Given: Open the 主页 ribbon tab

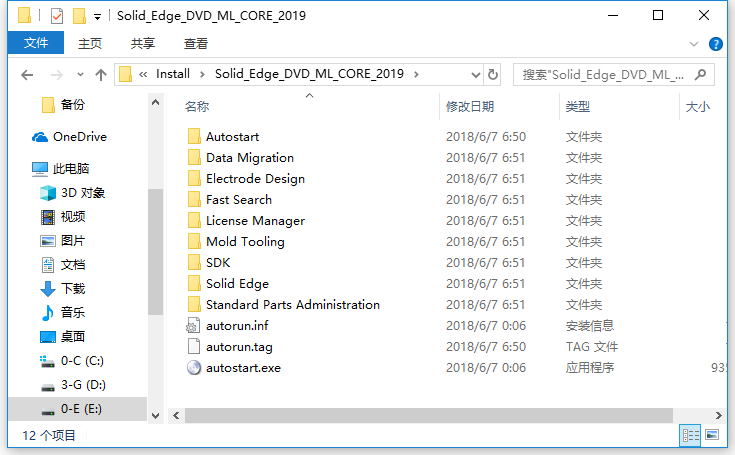Looking at the screenshot, I should (90, 44).
